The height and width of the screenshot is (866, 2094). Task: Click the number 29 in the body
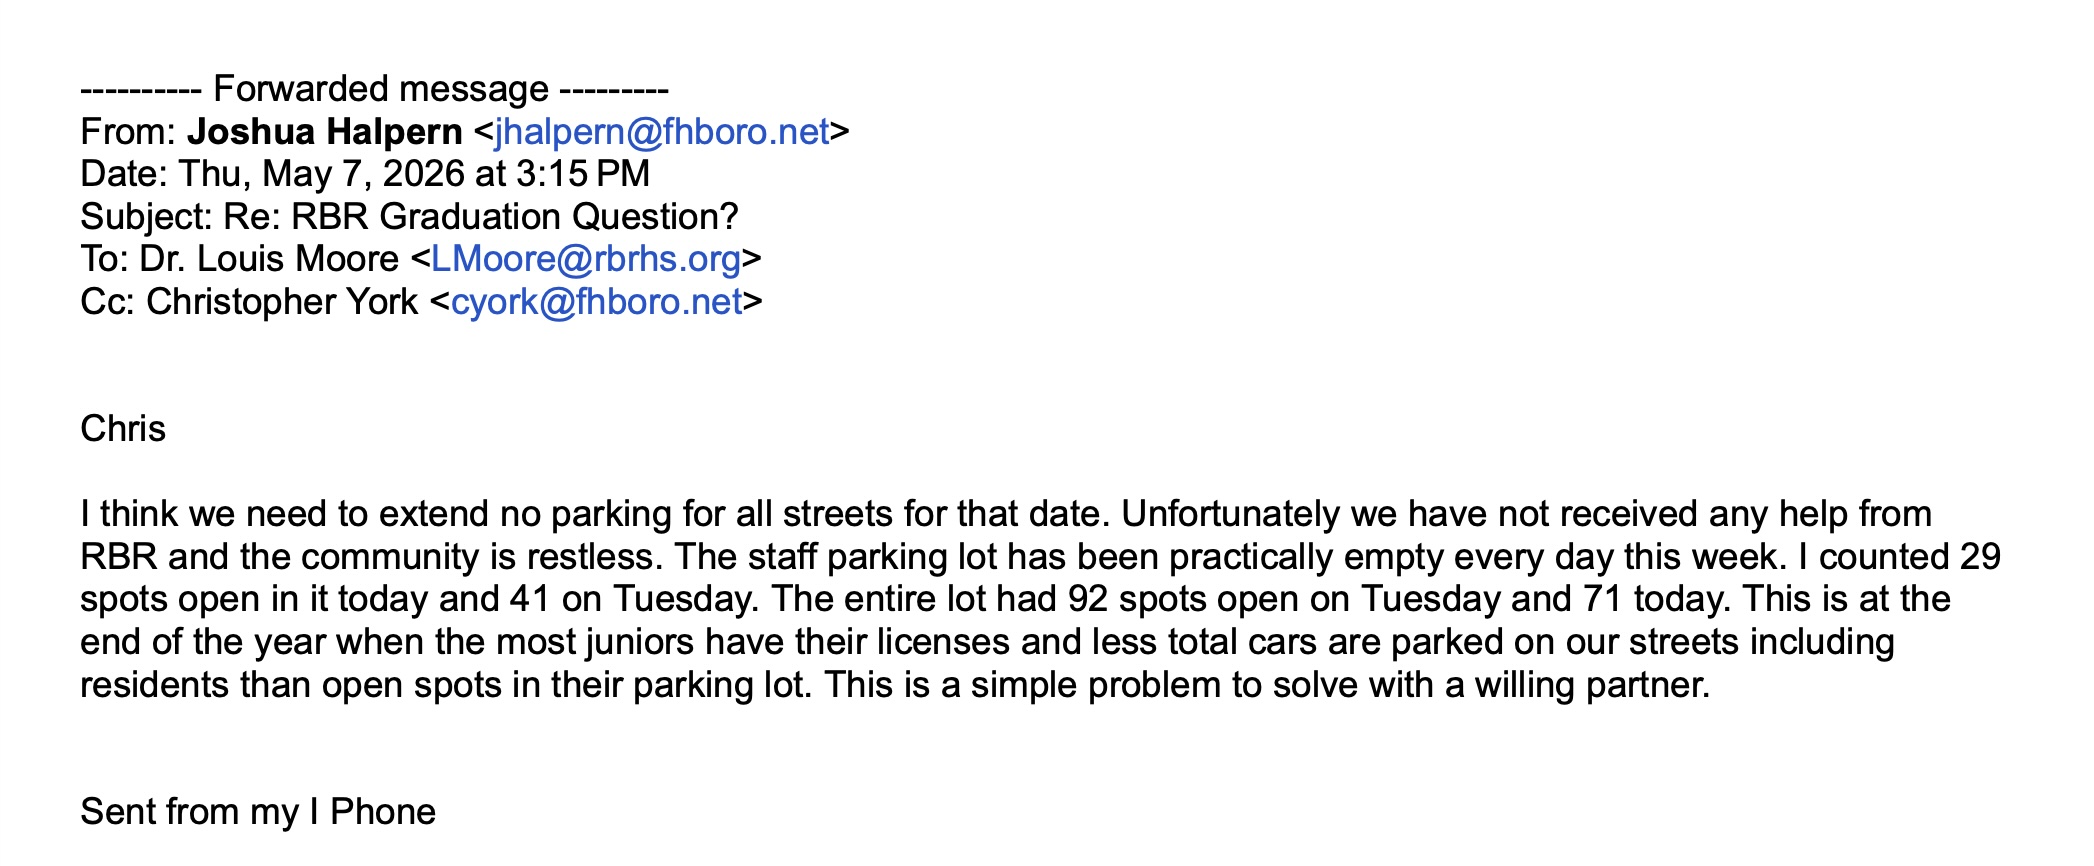click(x=1980, y=556)
